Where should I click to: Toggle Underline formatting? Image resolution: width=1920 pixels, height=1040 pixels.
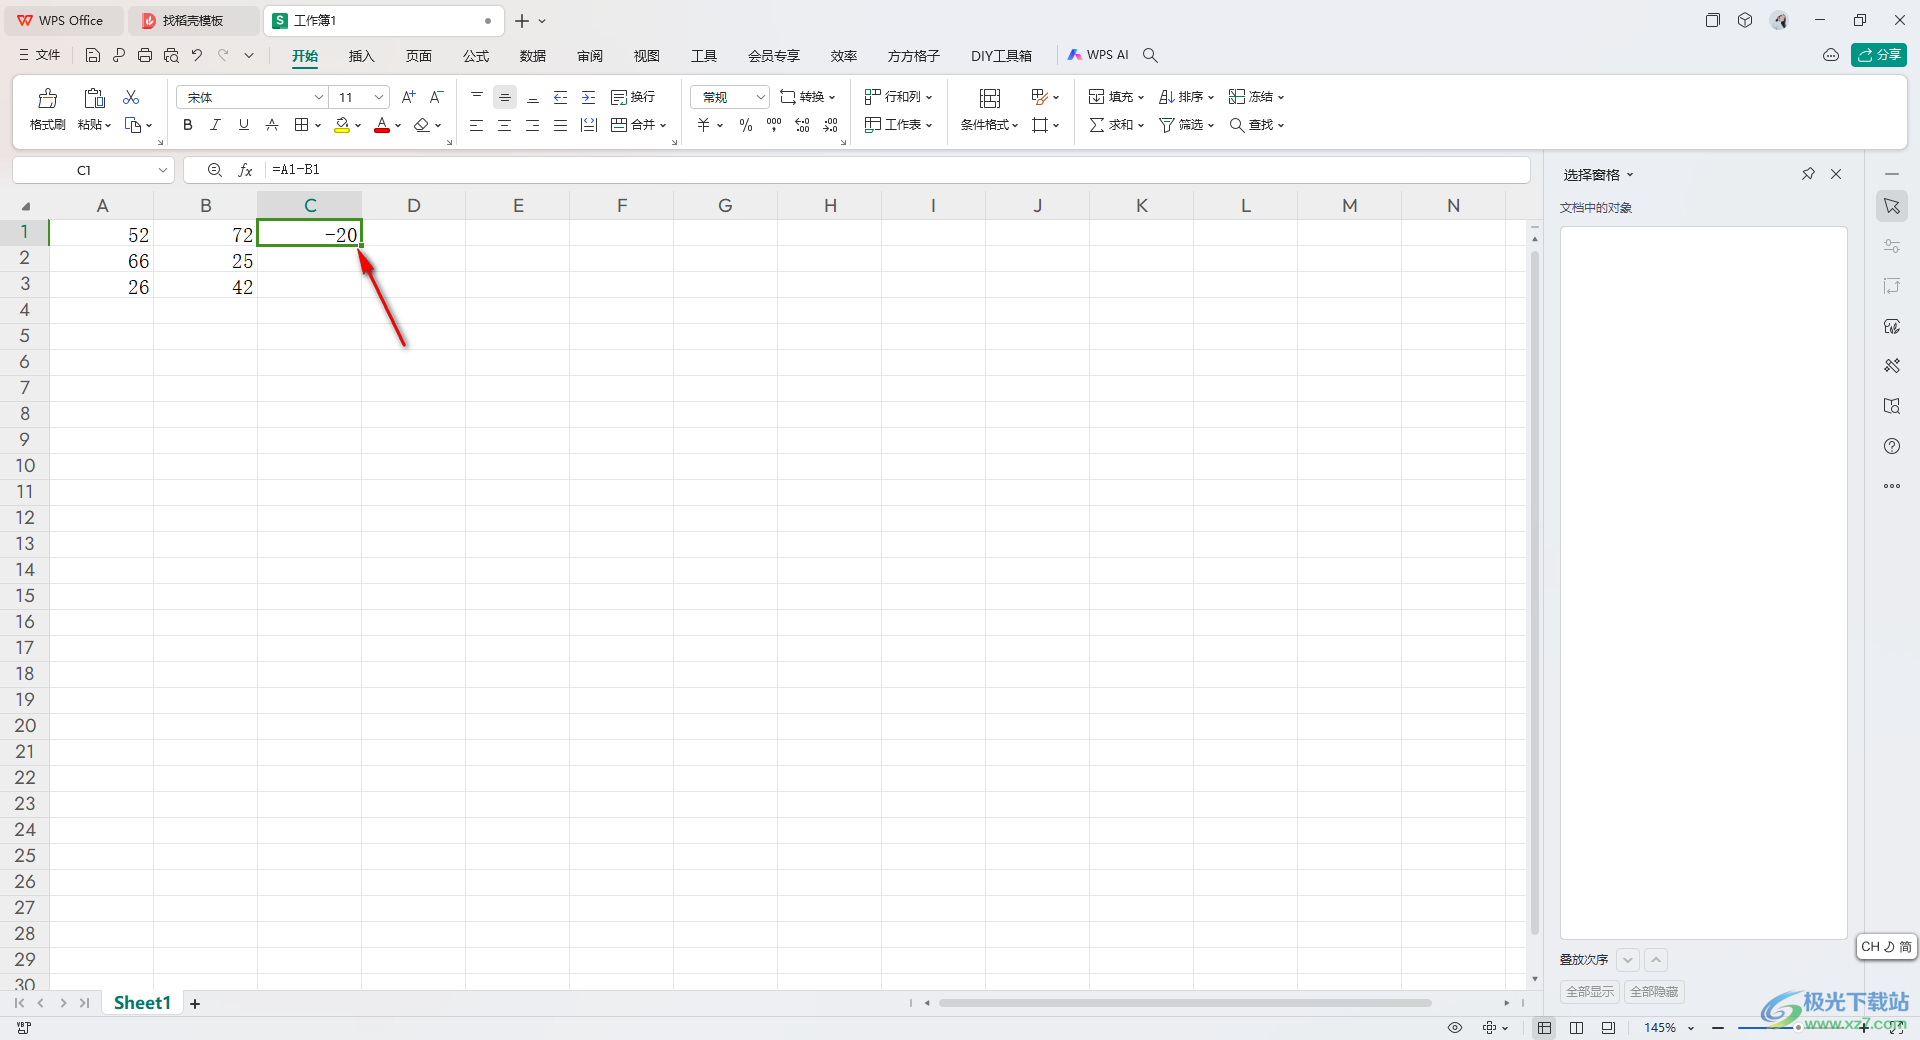click(244, 125)
